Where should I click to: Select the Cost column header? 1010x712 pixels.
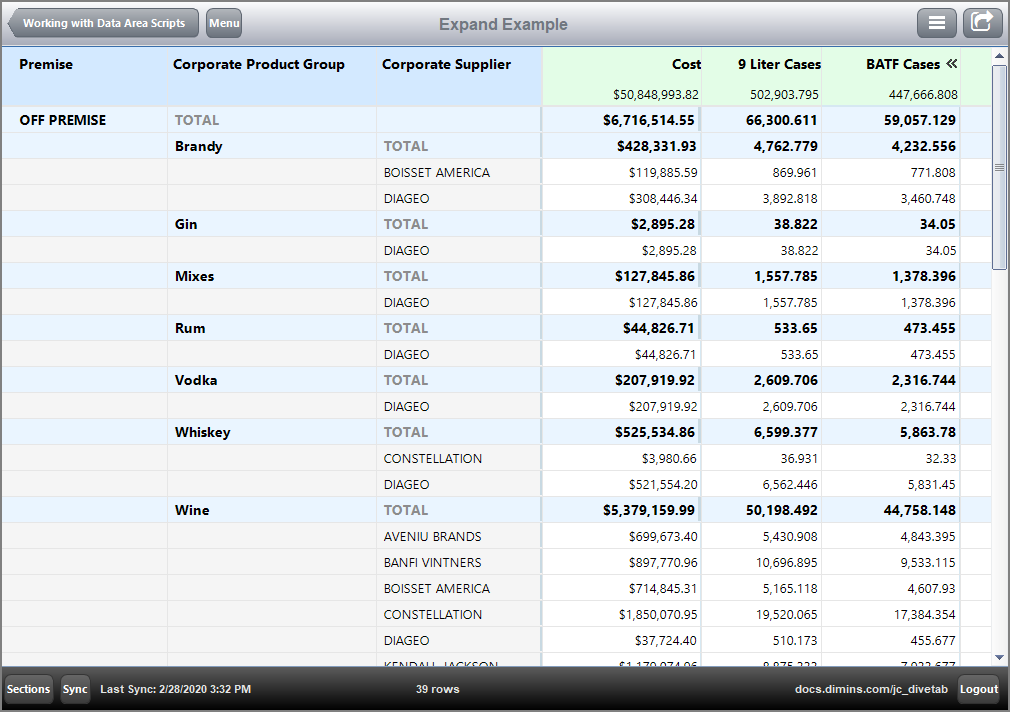(x=687, y=63)
